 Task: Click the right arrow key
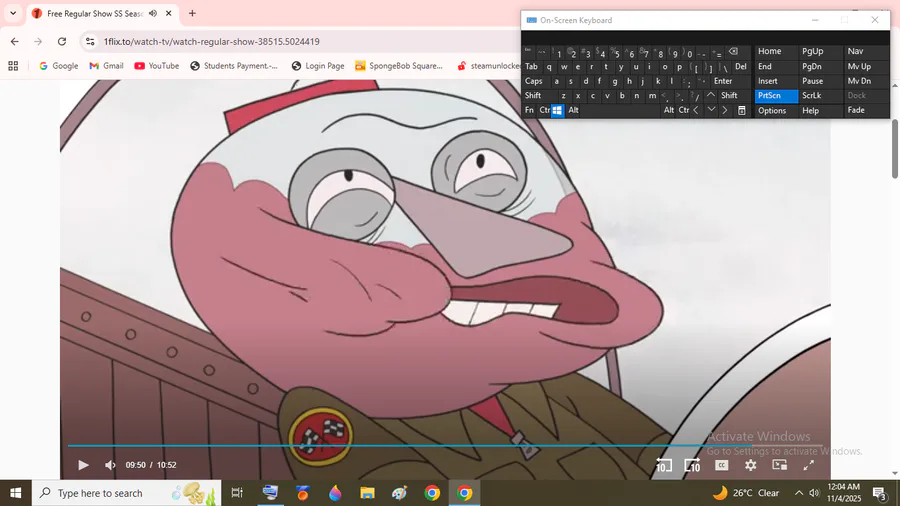(725, 110)
